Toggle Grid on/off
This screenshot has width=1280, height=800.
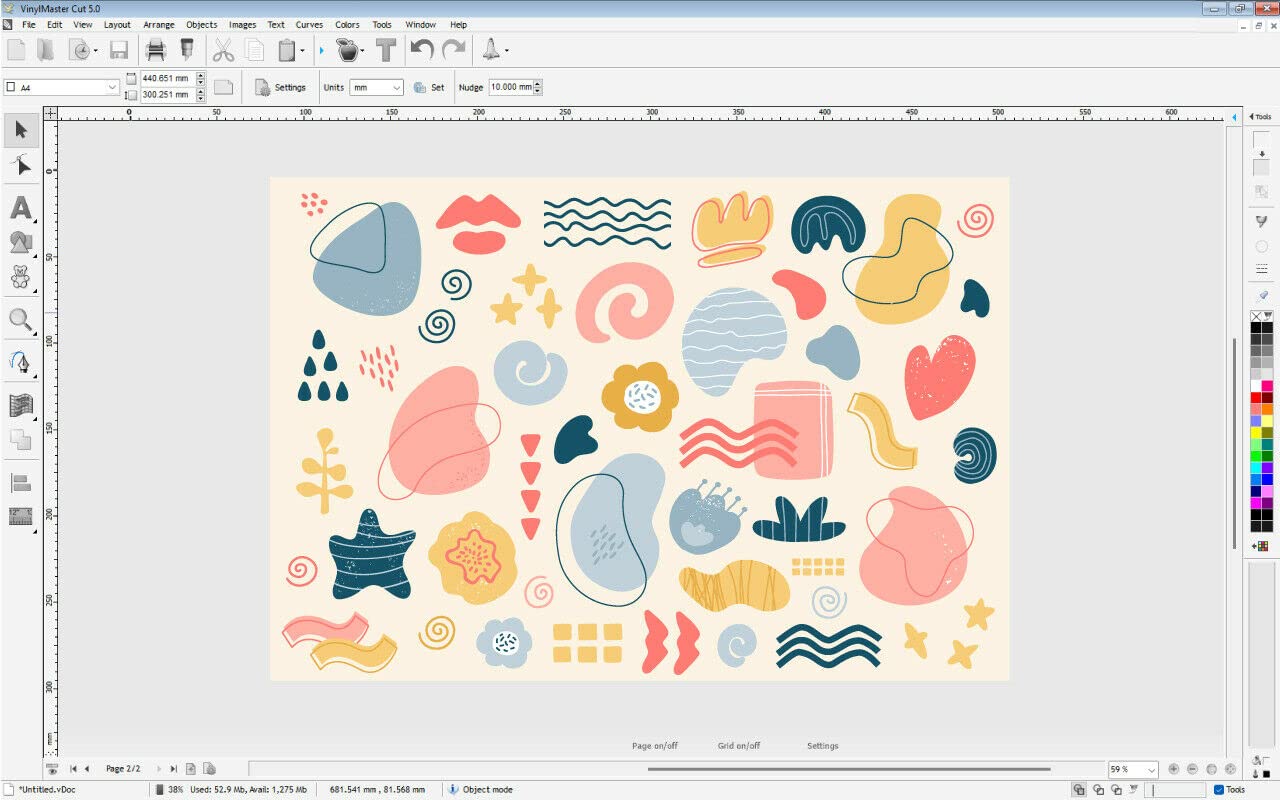(738, 746)
